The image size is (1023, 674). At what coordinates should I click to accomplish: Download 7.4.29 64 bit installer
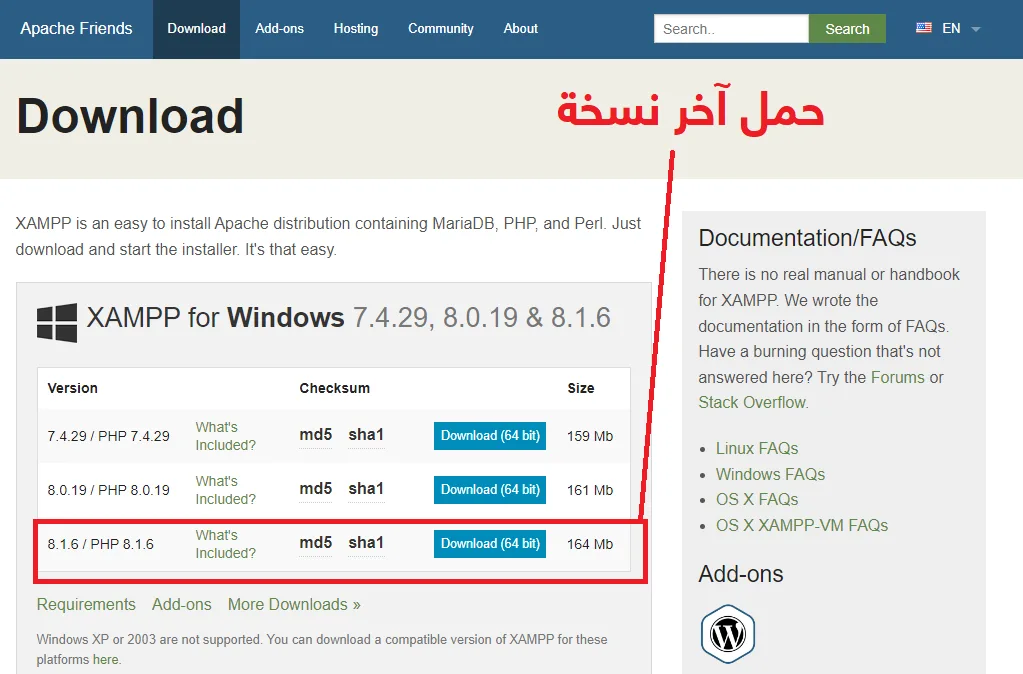[x=490, y=436]
